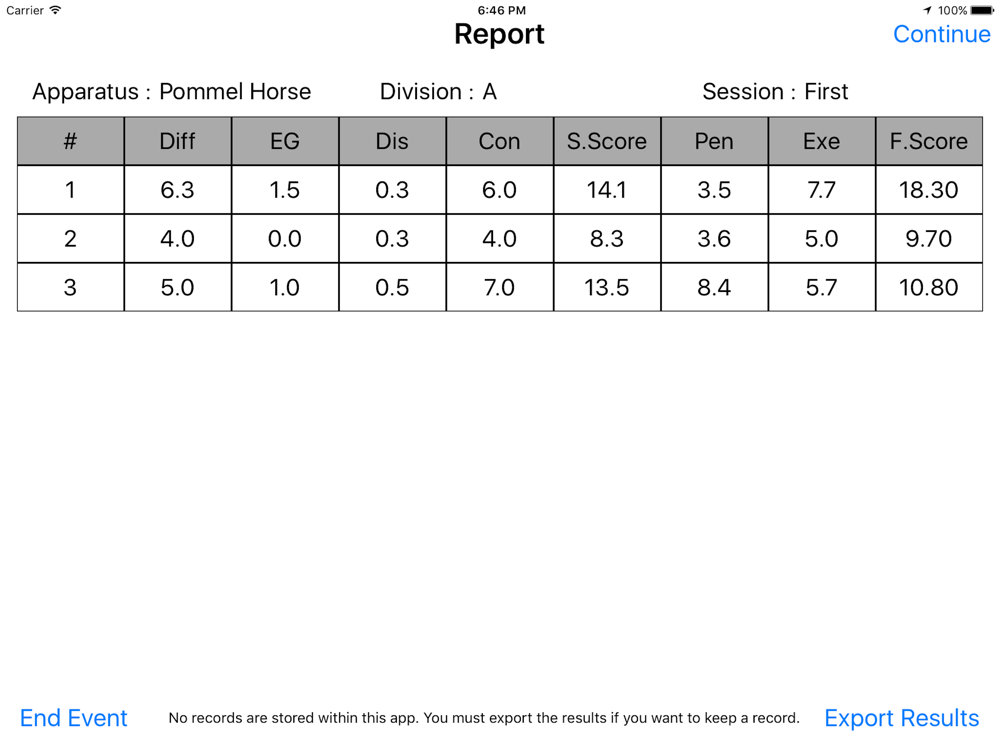1000x750 pixels.
Task: Select row number 2 cell
Action: point(70,239)
